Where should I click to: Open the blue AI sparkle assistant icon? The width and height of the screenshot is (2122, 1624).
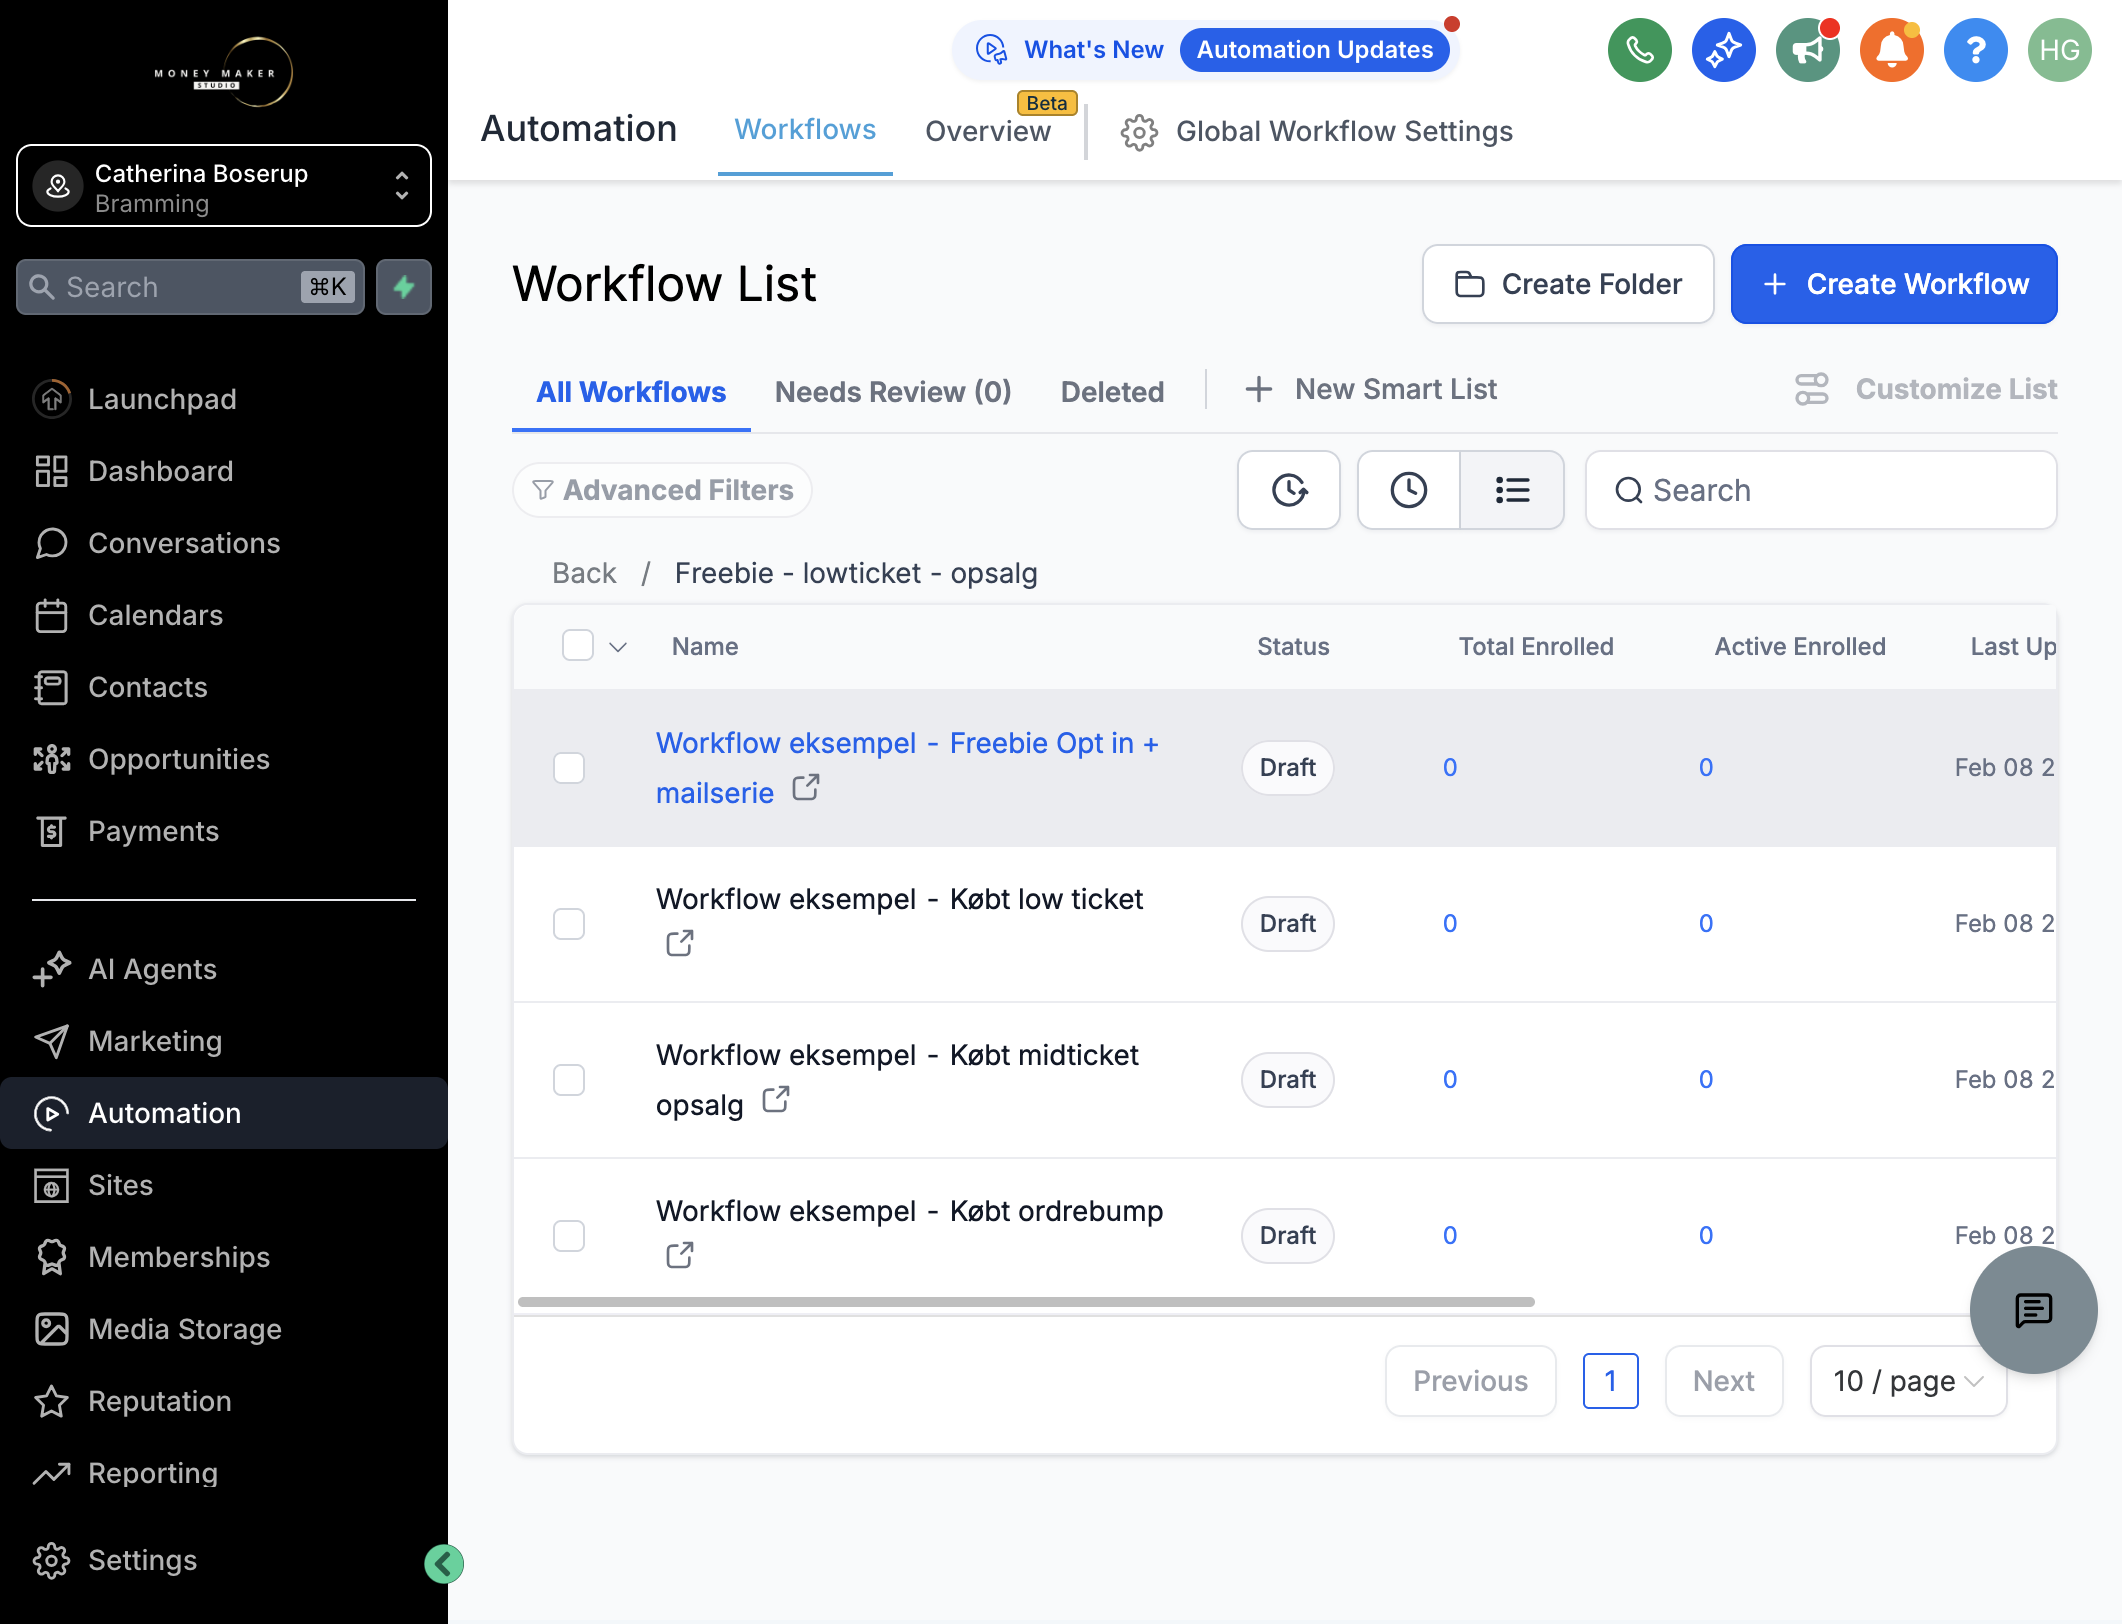pos(1723,50)
